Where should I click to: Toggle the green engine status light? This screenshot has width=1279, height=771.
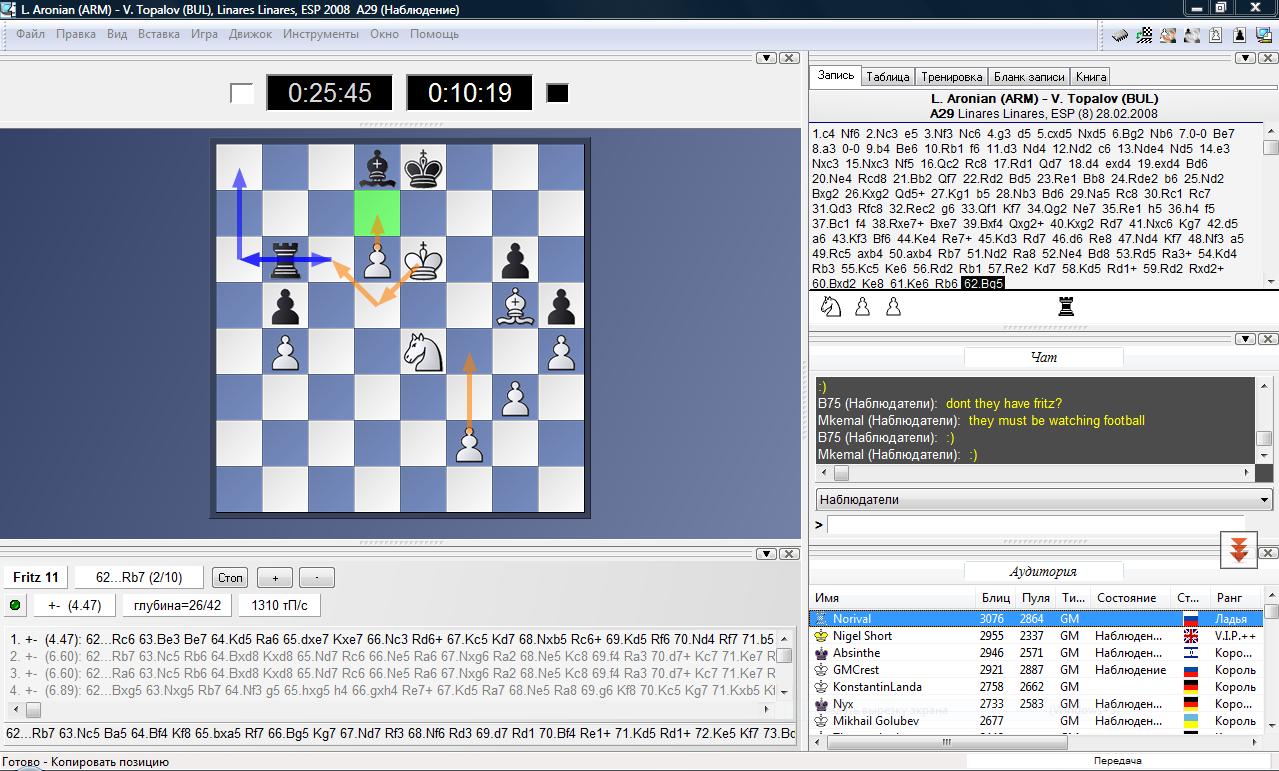pyautogui.click(x=16, y=605)
